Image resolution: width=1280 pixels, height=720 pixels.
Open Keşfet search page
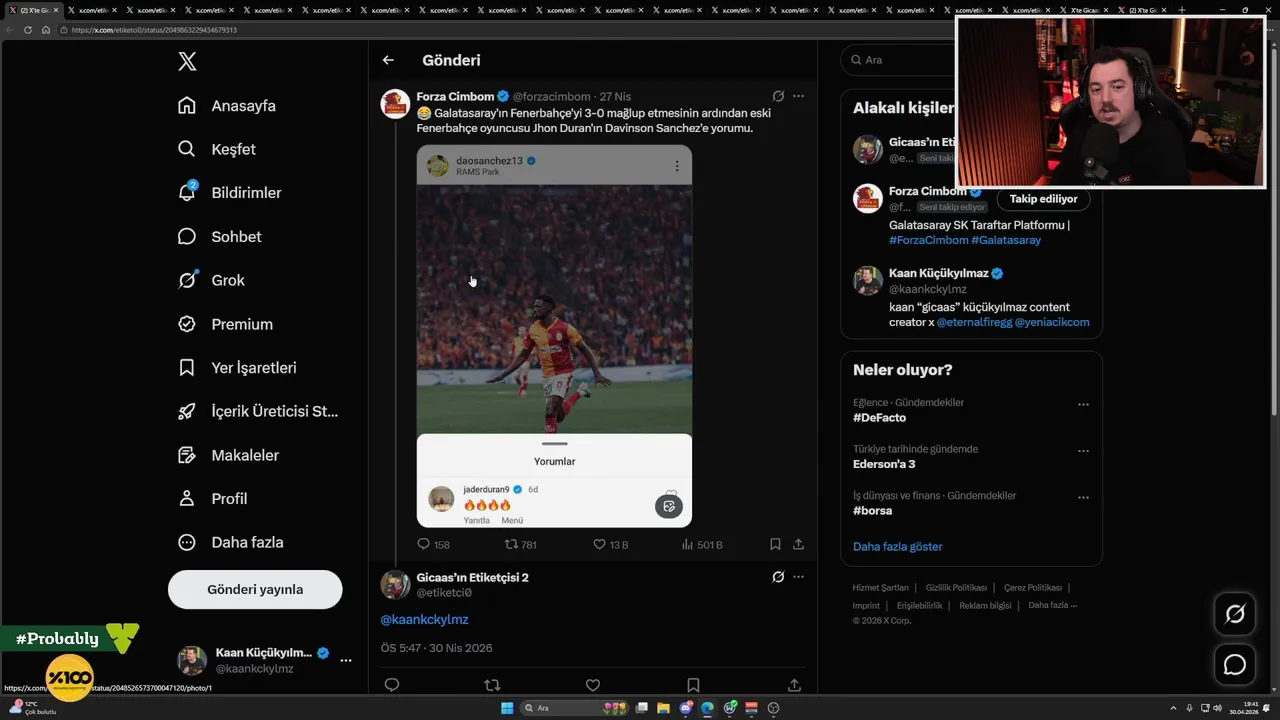pyautogui.click(x=233, y=149)
